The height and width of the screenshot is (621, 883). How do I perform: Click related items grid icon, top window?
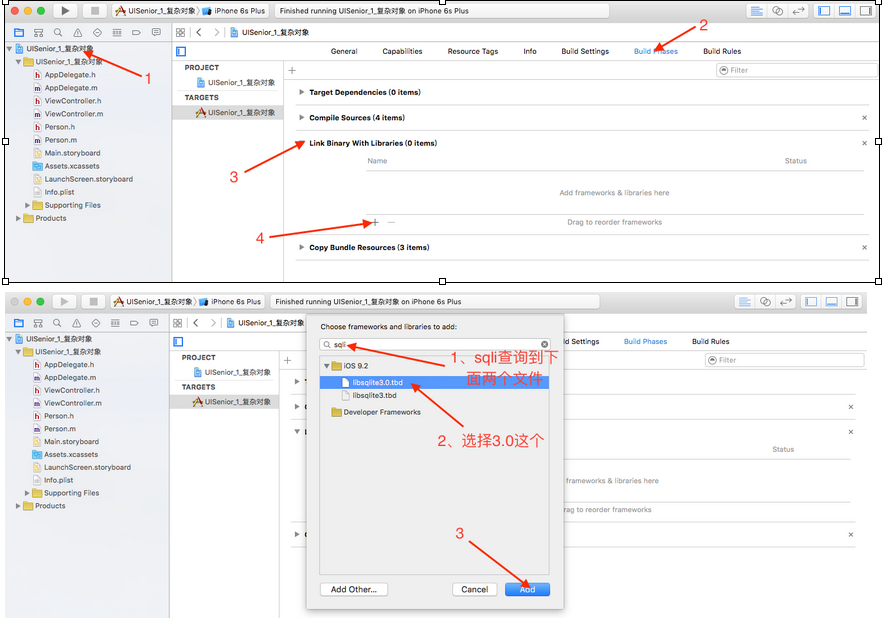coord(180,33)
